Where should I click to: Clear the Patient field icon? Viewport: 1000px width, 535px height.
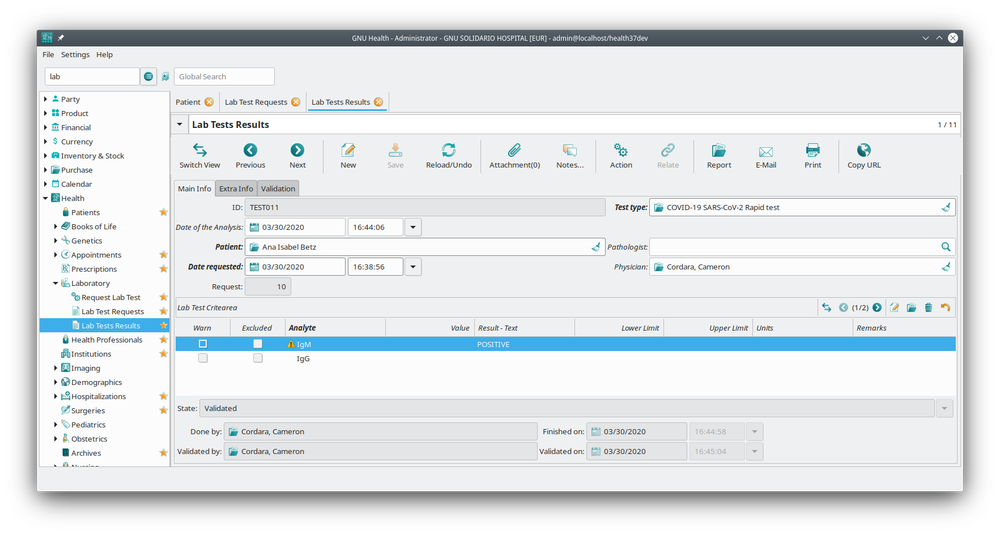(x=596, y=247)
